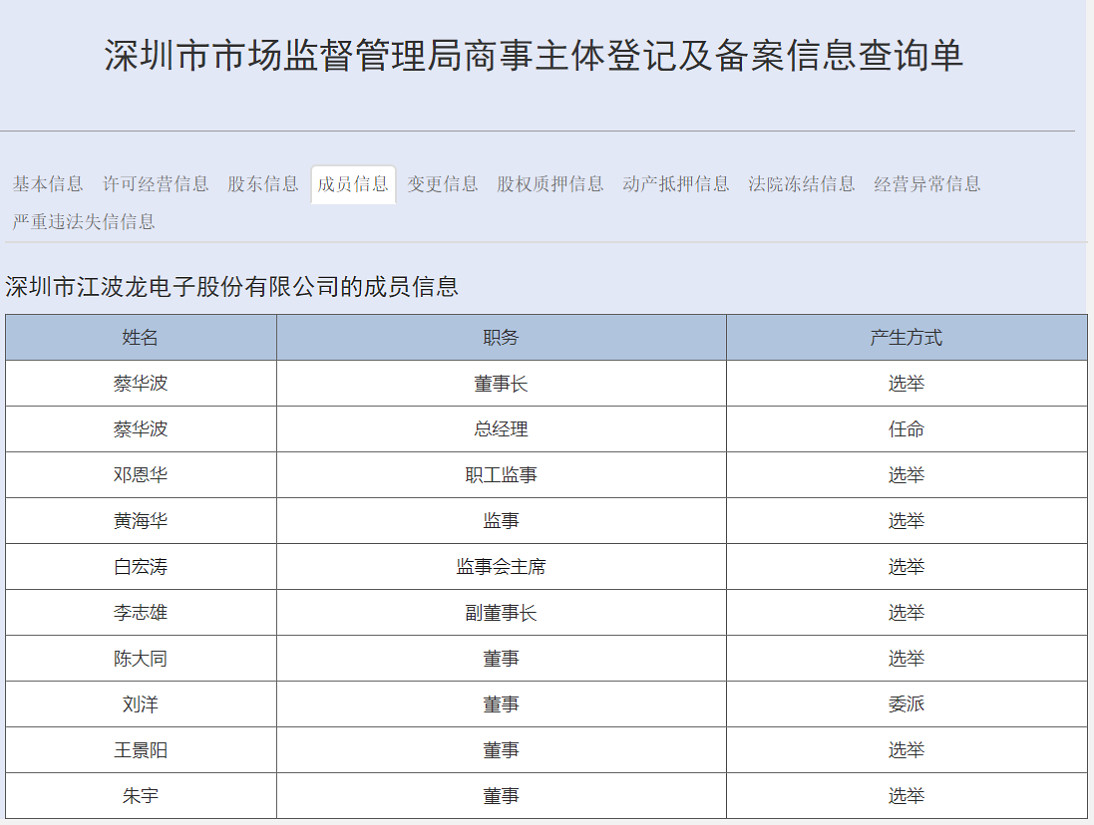
Task: Open the 基本信息 tab
Action: pyautogui.click(x=47, y=184)
